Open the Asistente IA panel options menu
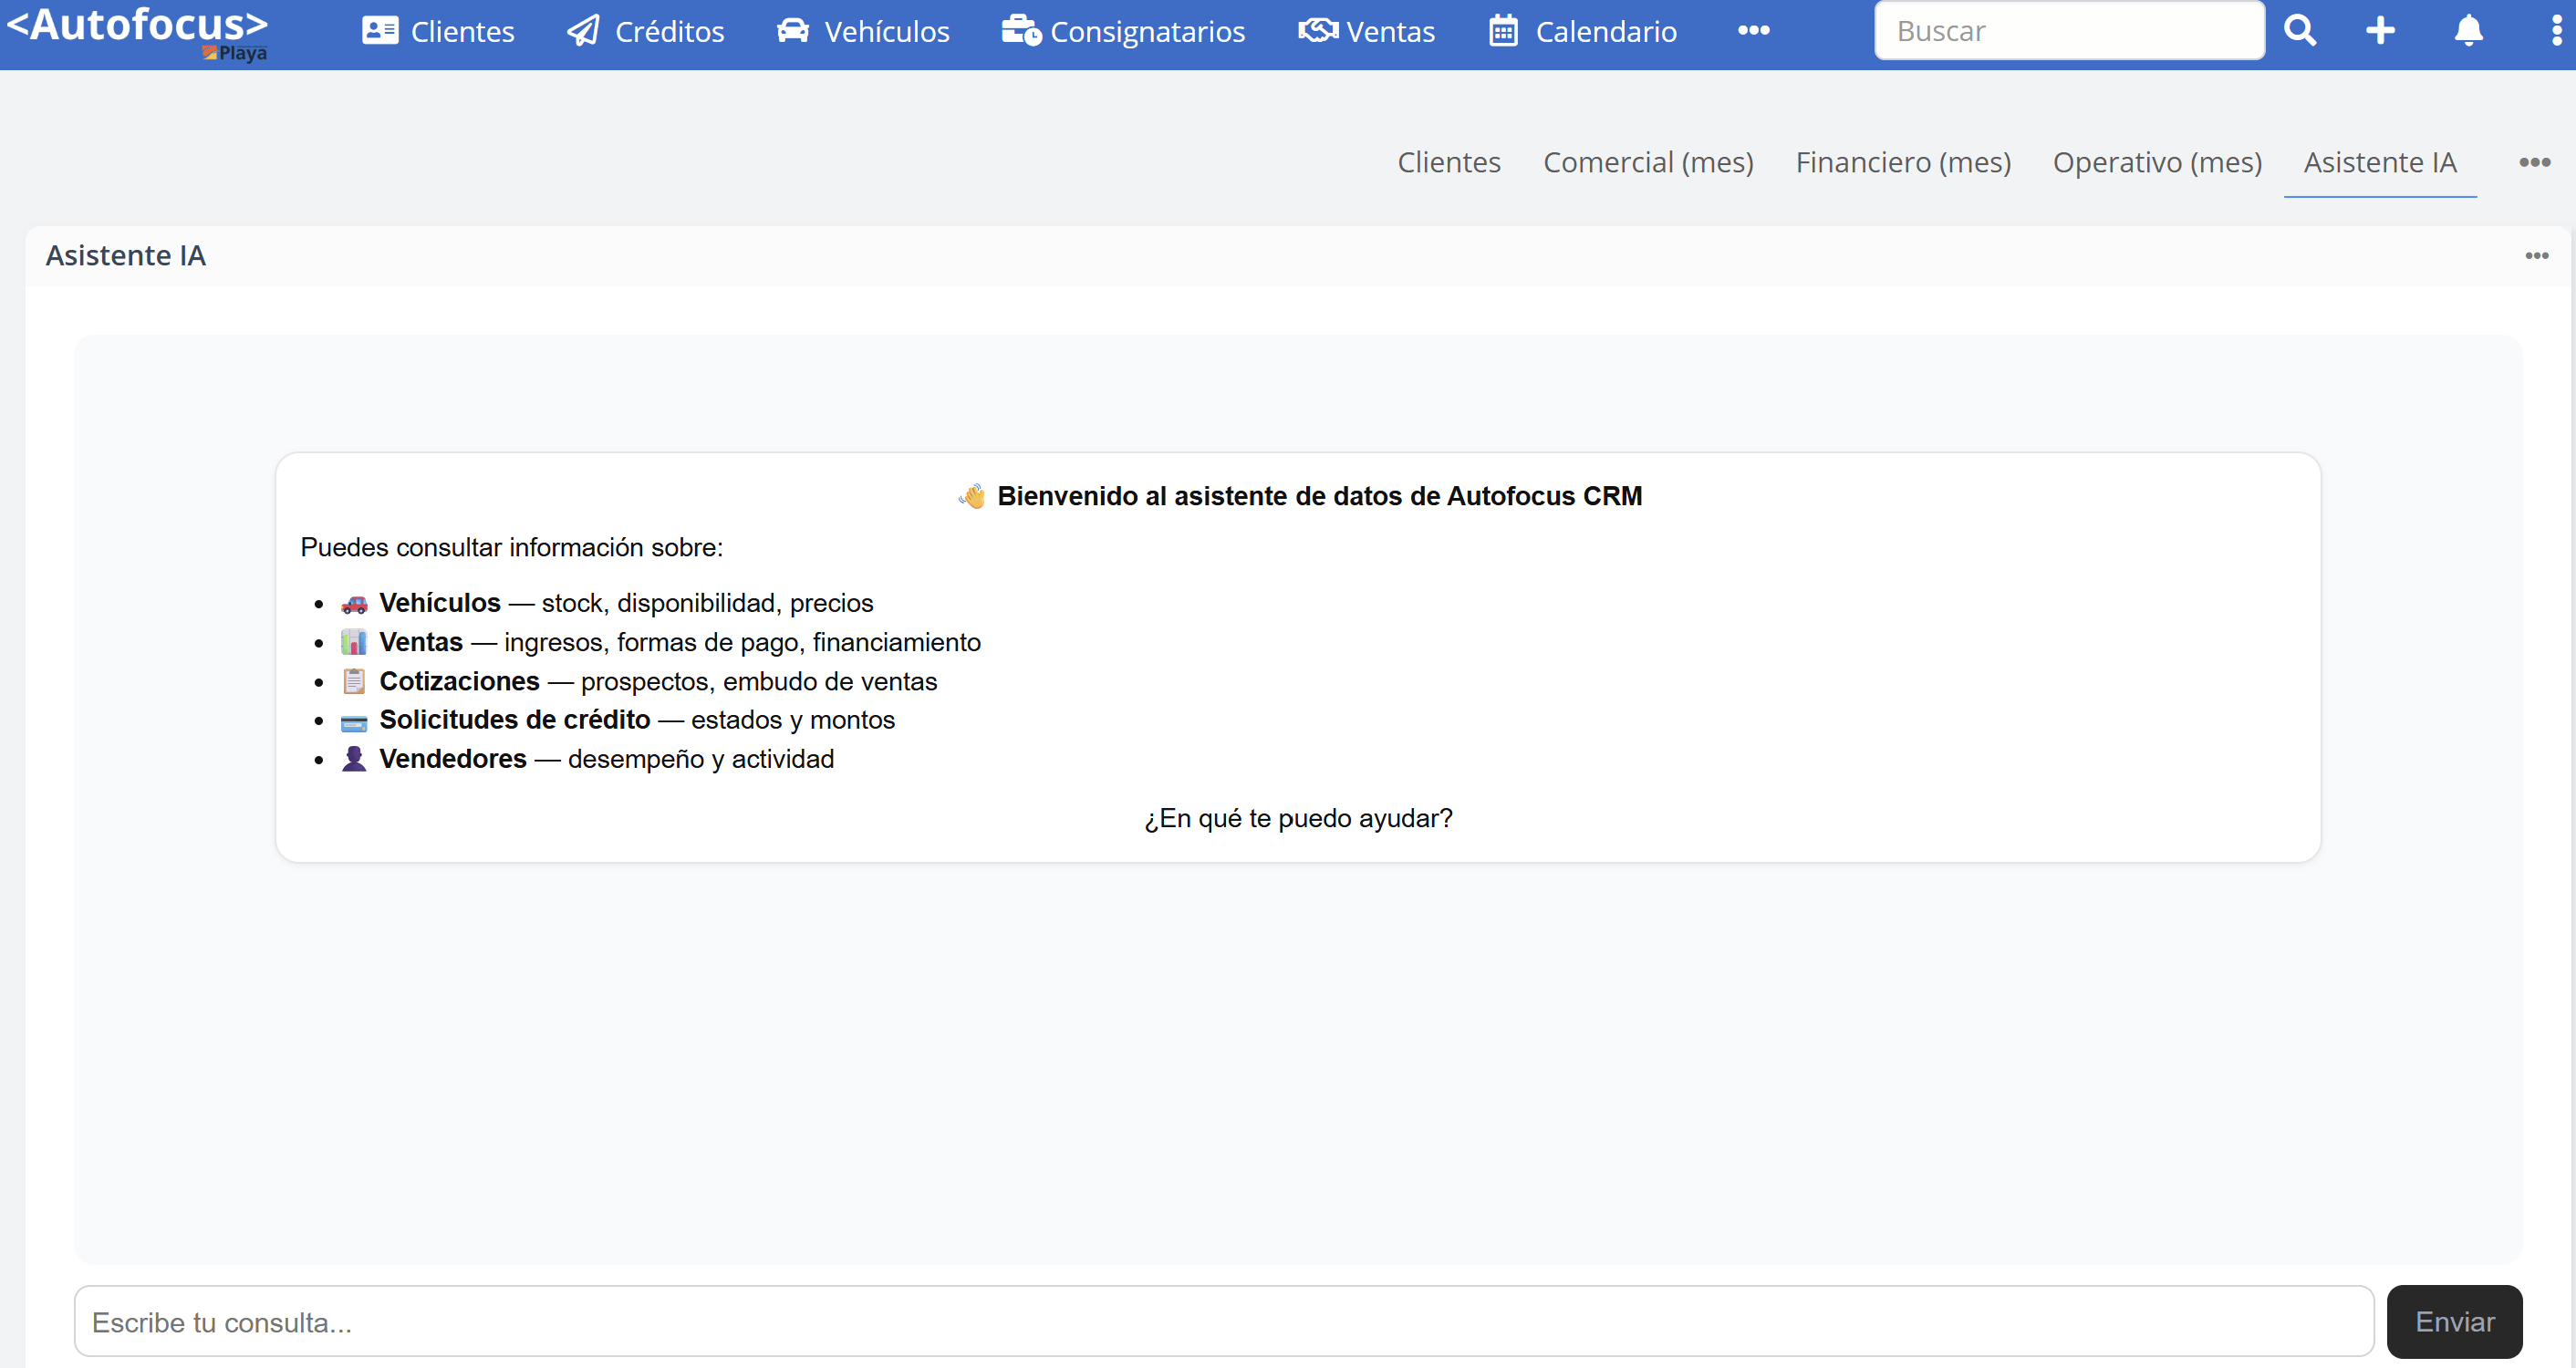 [x=2537, y=255]
